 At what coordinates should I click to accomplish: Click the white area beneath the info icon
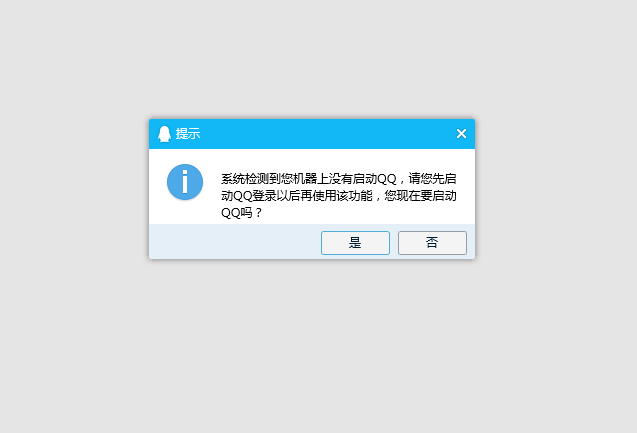point(185,212)
